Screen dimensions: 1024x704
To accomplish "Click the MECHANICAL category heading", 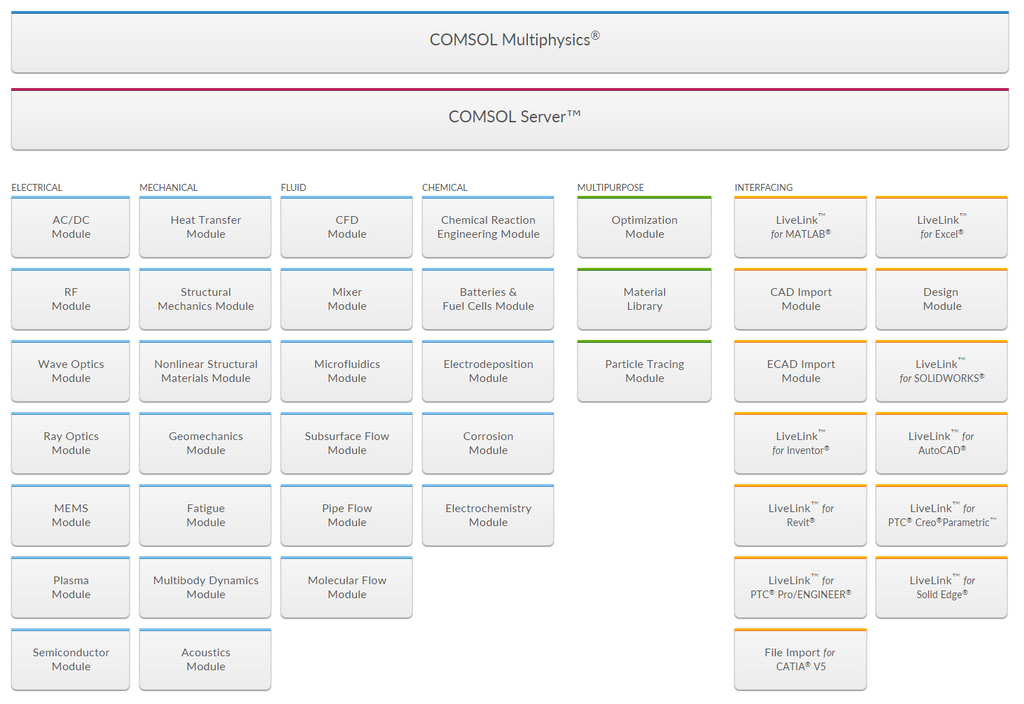I will coord(168,187).
